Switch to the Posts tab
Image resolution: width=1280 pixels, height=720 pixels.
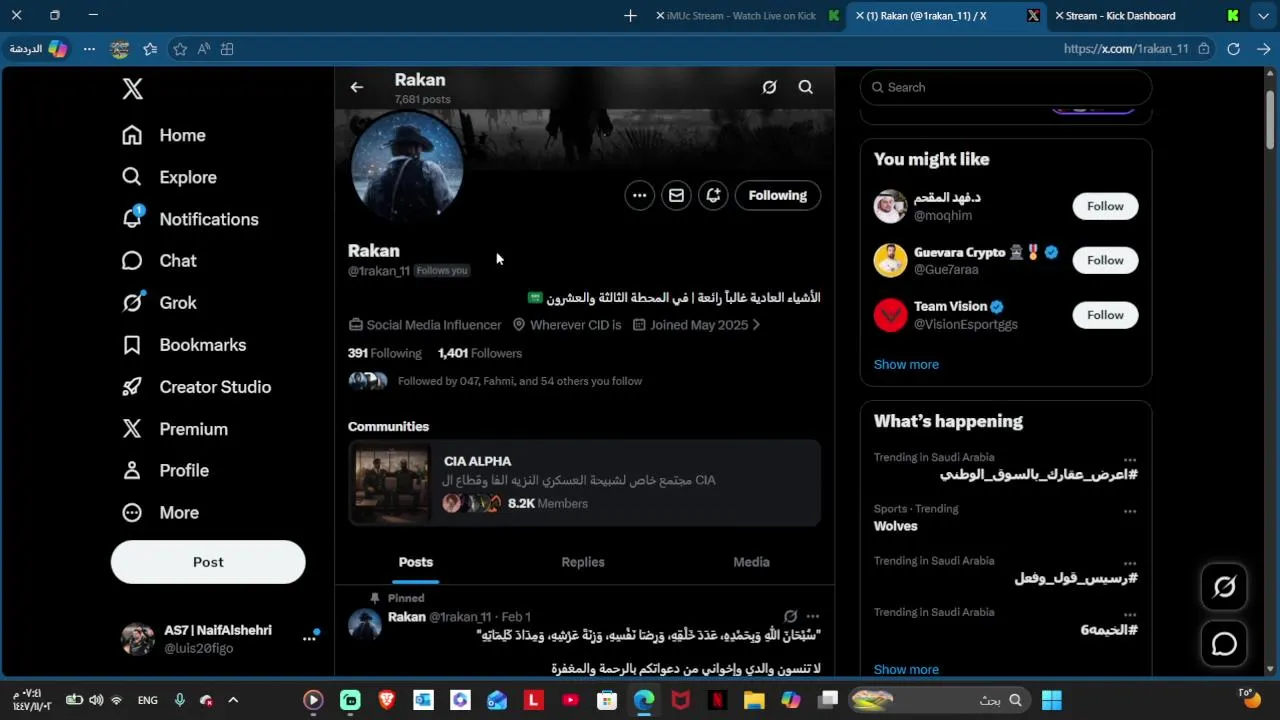coord(416,562)
